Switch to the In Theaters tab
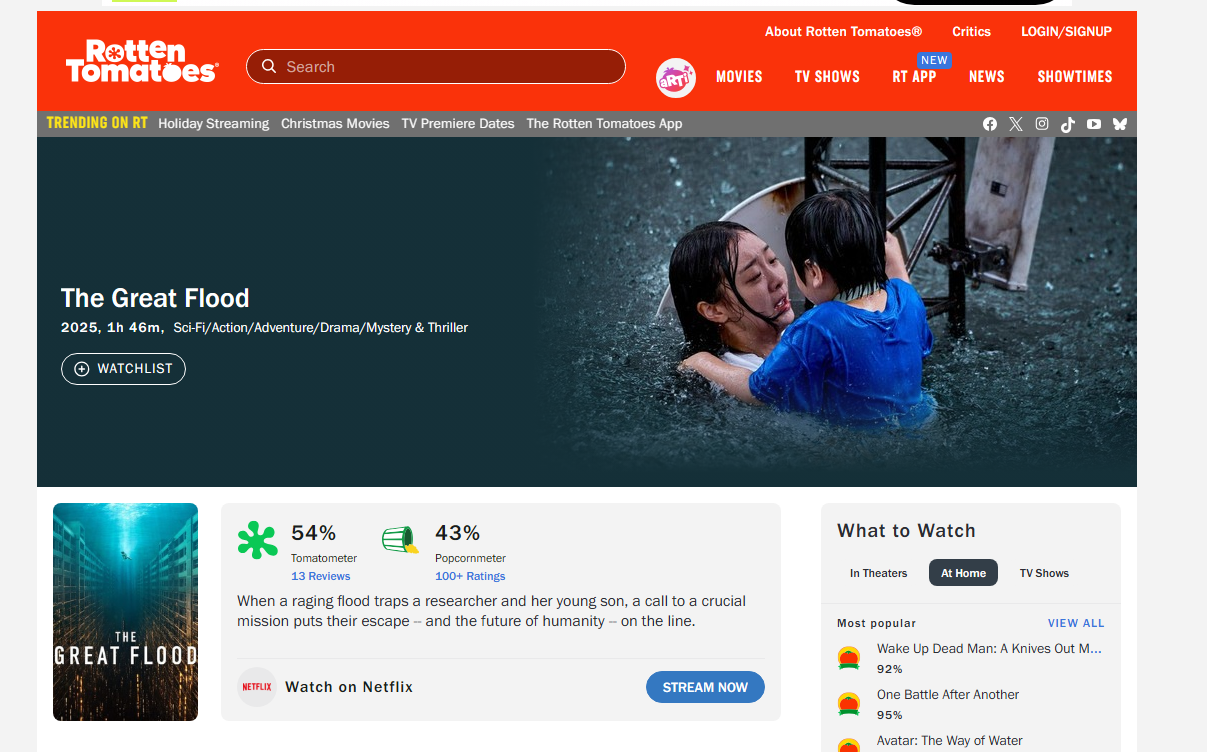Viewport: 1207px width, 752px height. pyautogui.click(x=879, y=573)
